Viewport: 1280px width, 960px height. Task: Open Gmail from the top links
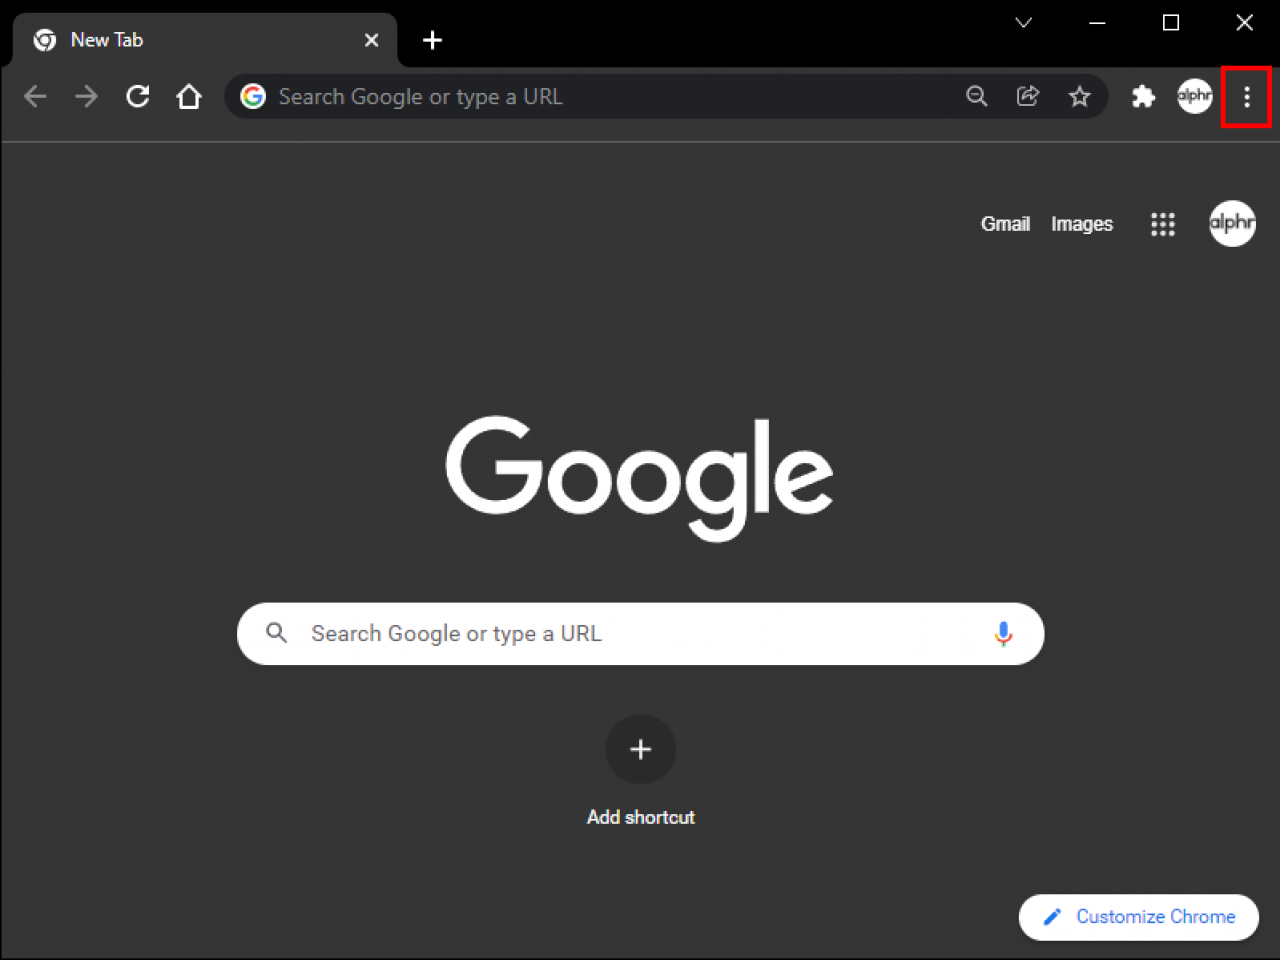(1005, 224)
